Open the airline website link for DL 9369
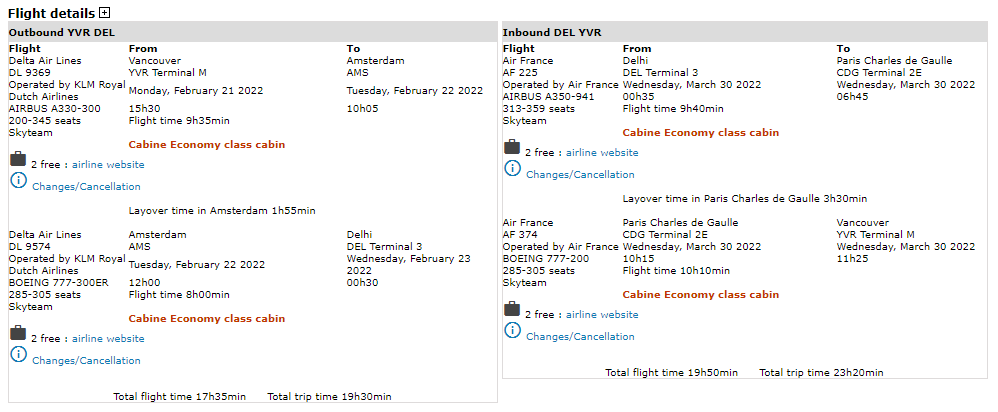The height and width of the screenshot is (412, 998). 108,165
